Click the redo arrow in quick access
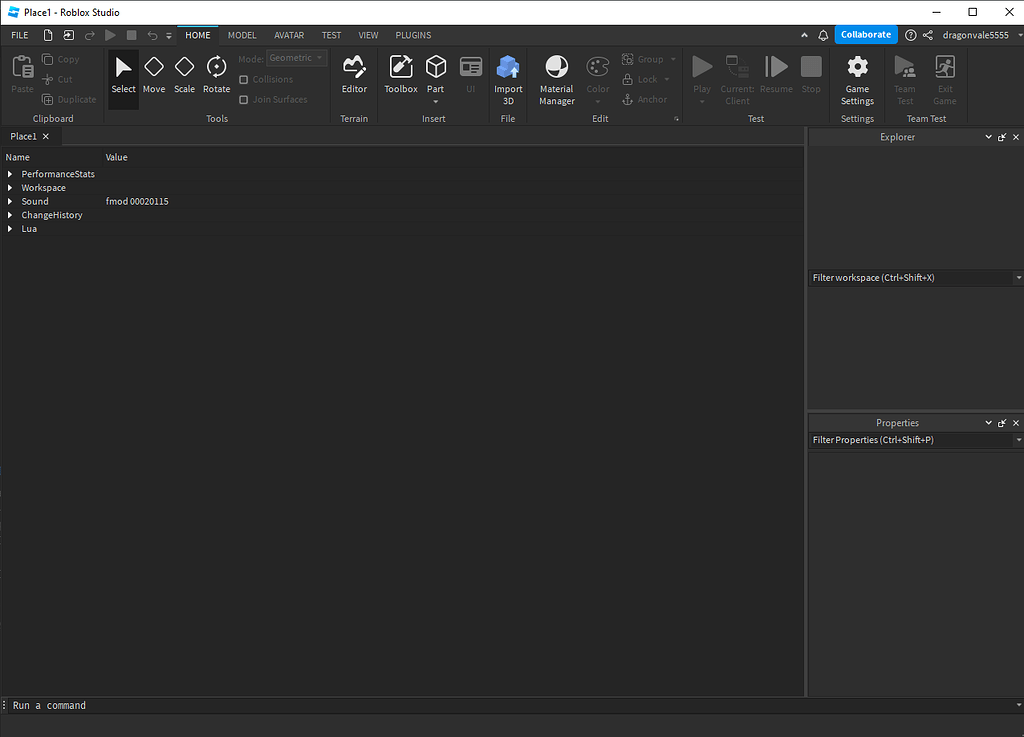This screenshot has width=1024, height=737. click(x=89, y=35)
